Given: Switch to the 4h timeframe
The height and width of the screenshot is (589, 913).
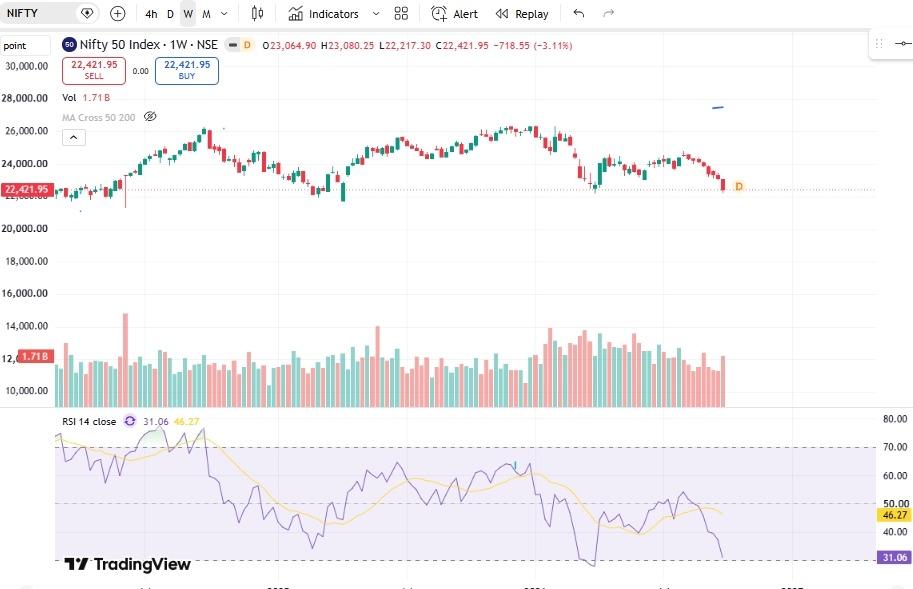Looking at the screenshot, I should click(x=151, y=14).
